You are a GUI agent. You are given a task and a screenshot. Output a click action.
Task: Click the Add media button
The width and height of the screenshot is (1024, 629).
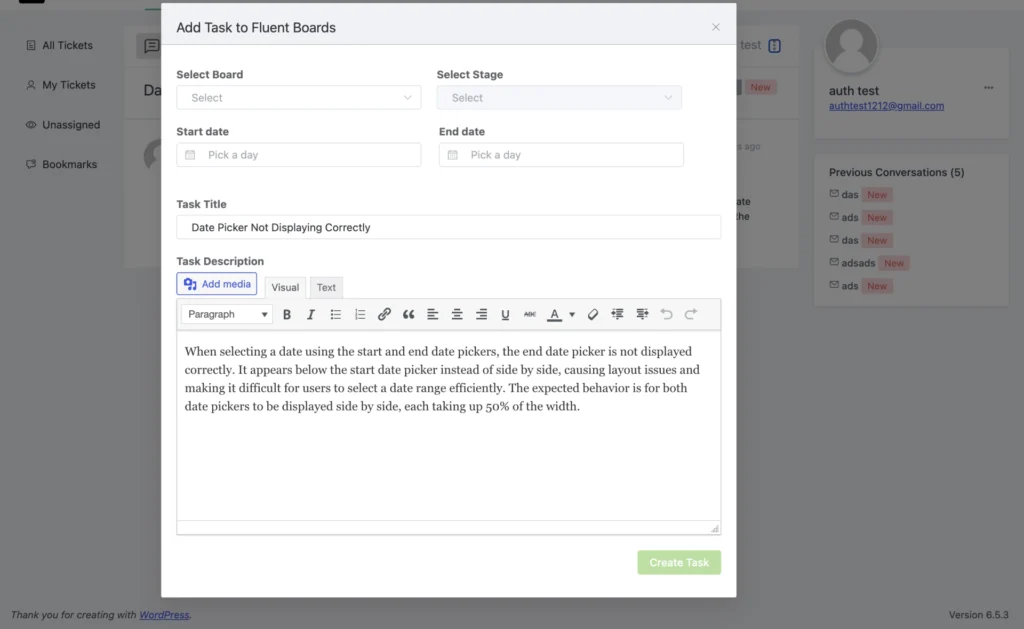click(x=217, y=284)
